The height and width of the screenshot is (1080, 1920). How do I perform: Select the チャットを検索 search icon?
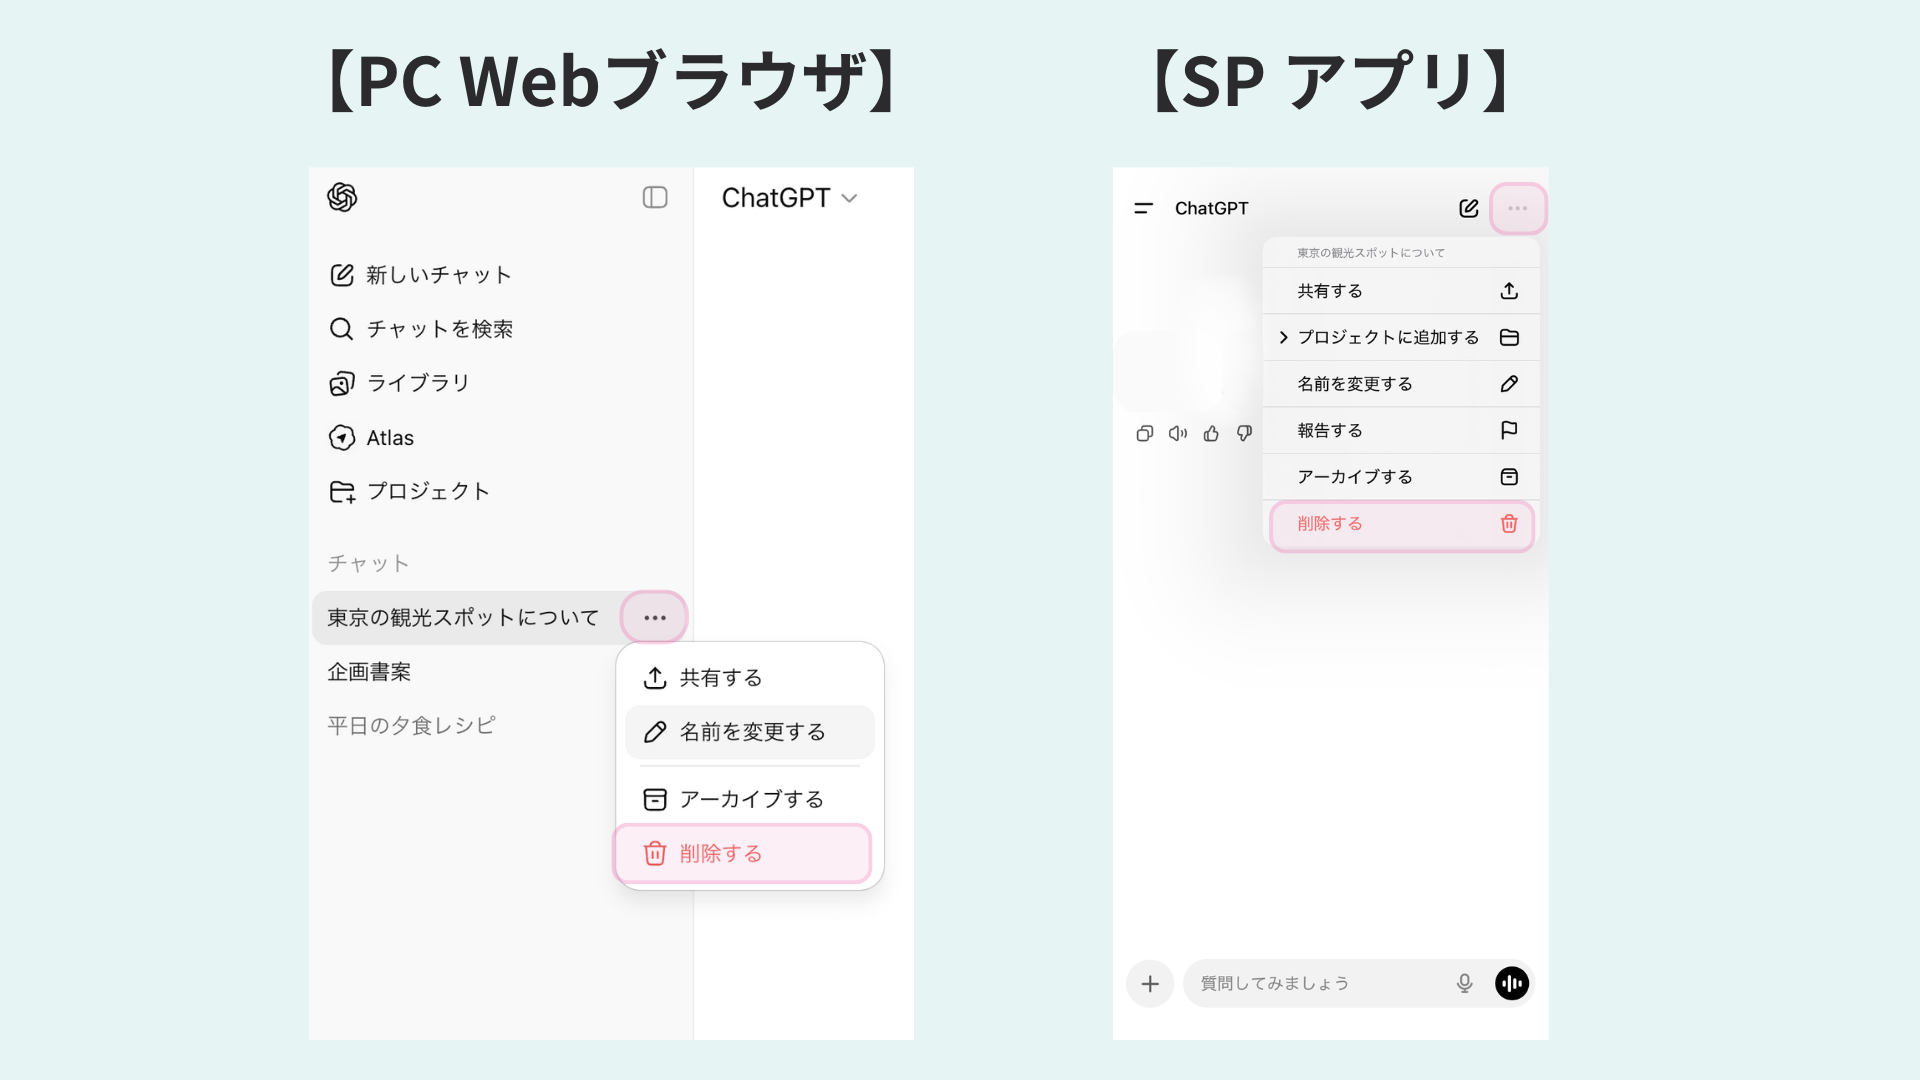point(341,328)
